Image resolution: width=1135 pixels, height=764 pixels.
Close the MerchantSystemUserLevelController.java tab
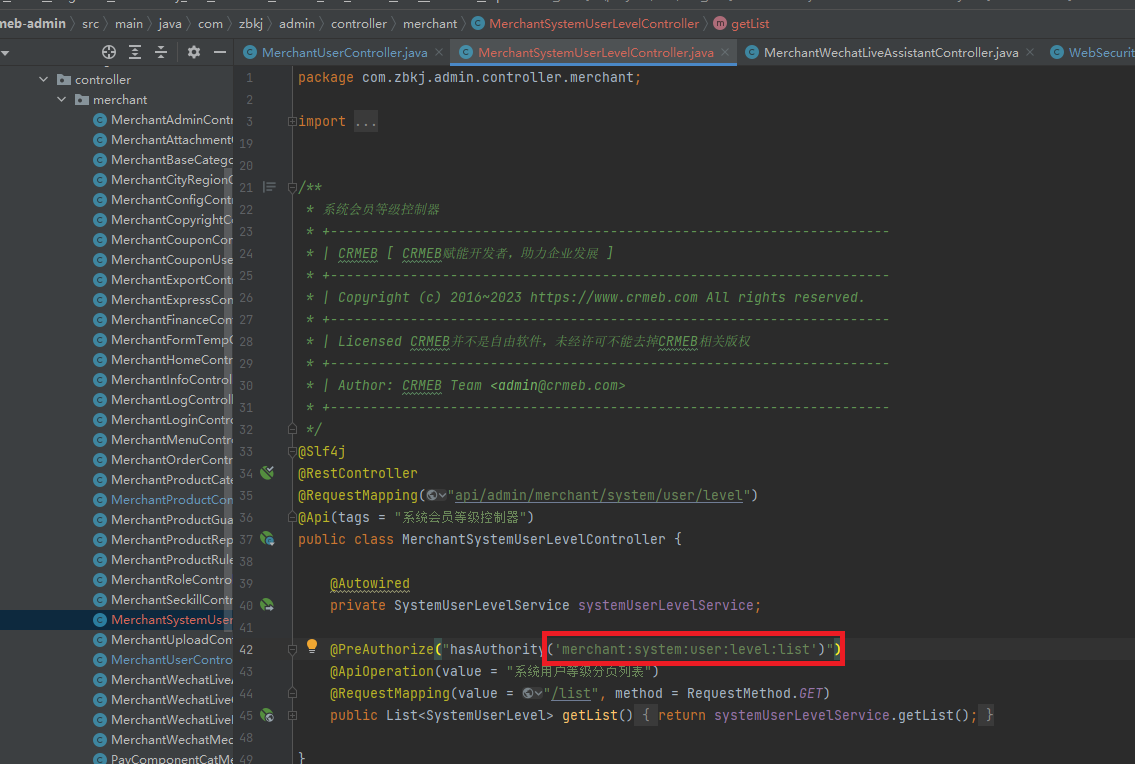tap(725, 52)
